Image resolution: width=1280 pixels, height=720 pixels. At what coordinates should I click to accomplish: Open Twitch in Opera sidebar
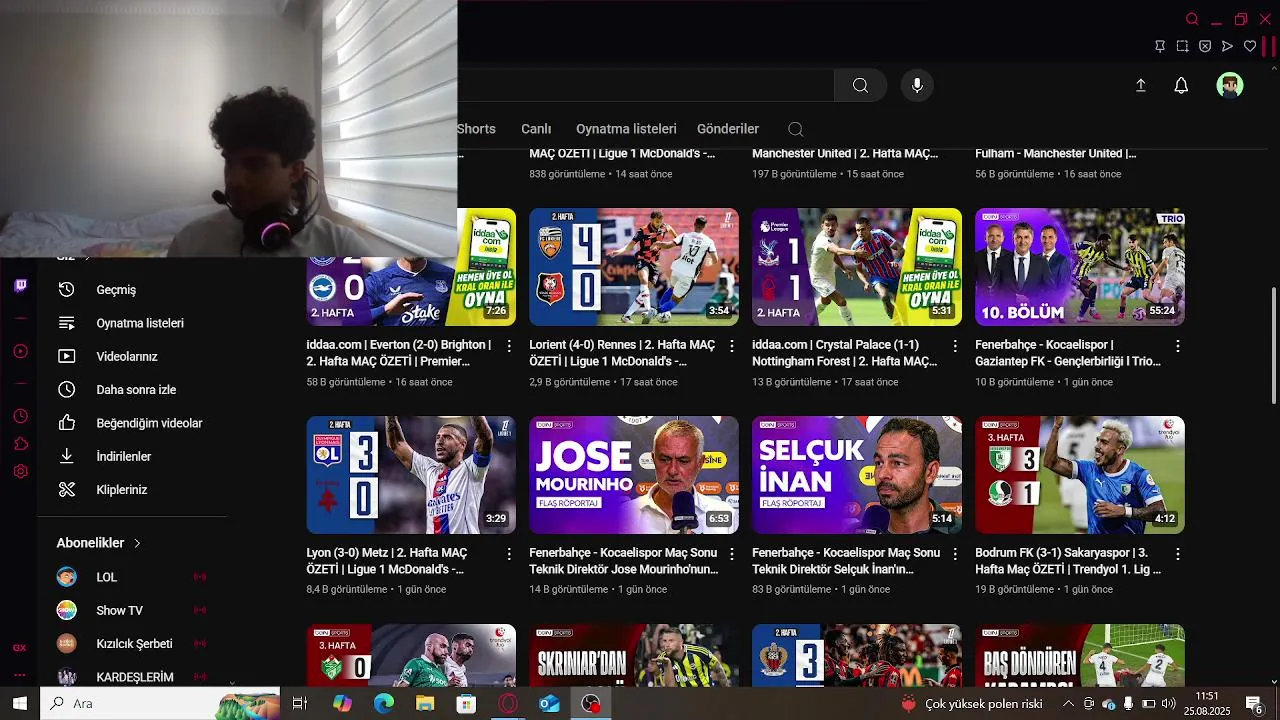click(x=21, y=286)
